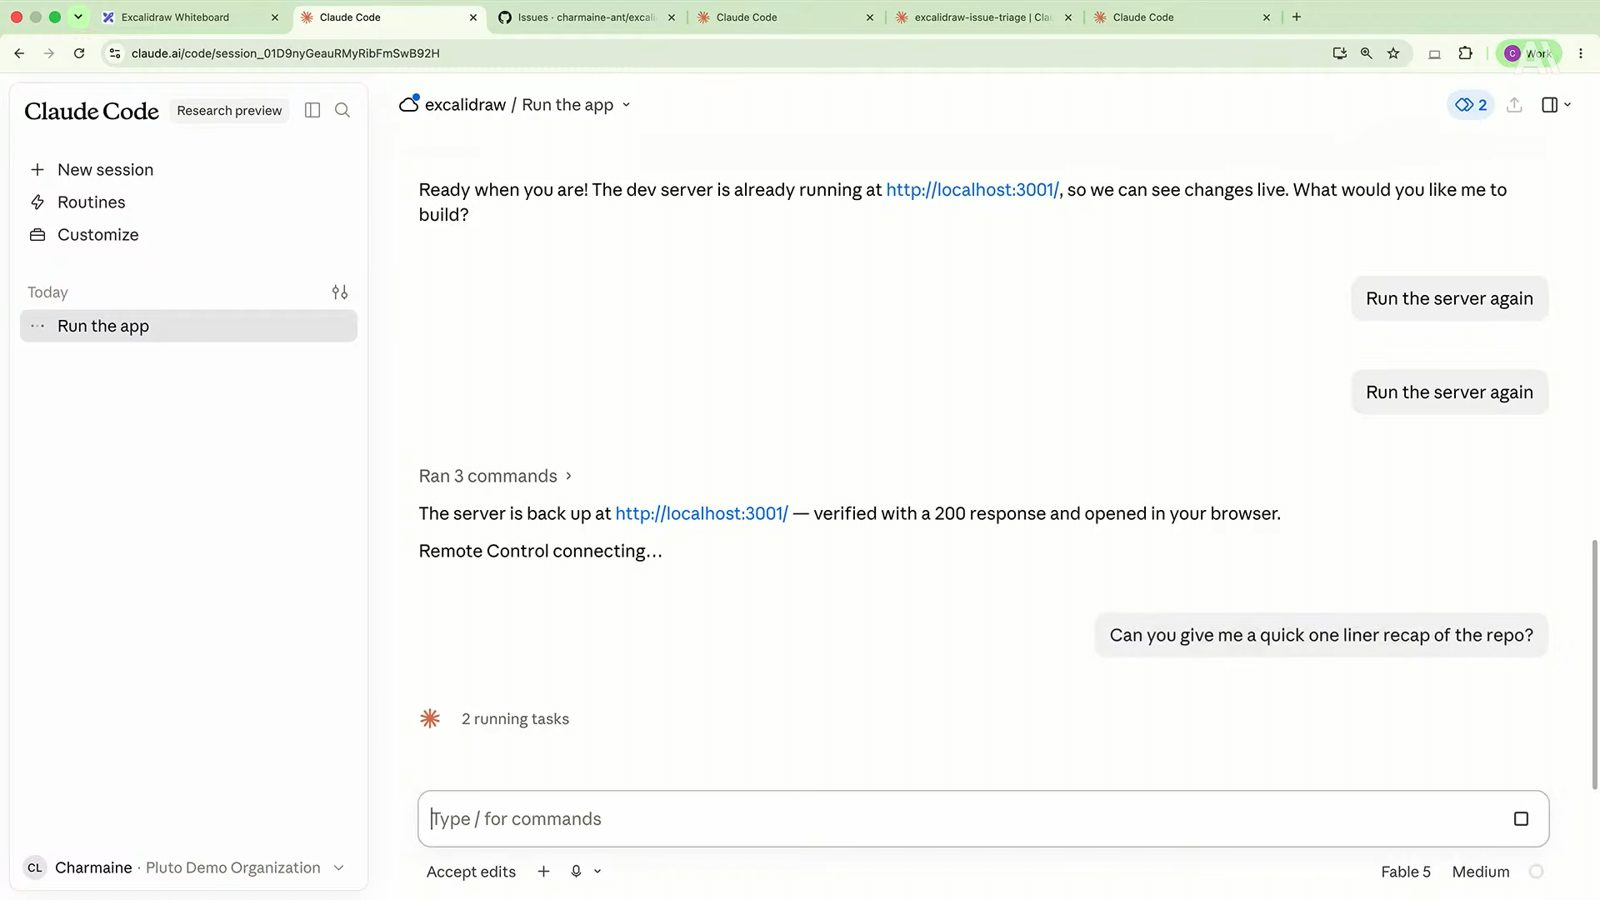Viewport: 1600px width, 900px height.
Task: Activate the microphone voice input icon
Action: point(576,872)
